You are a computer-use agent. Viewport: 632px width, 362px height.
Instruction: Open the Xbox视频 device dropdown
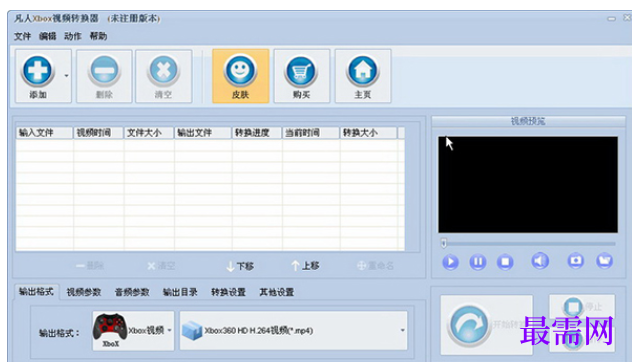(133, 331)
